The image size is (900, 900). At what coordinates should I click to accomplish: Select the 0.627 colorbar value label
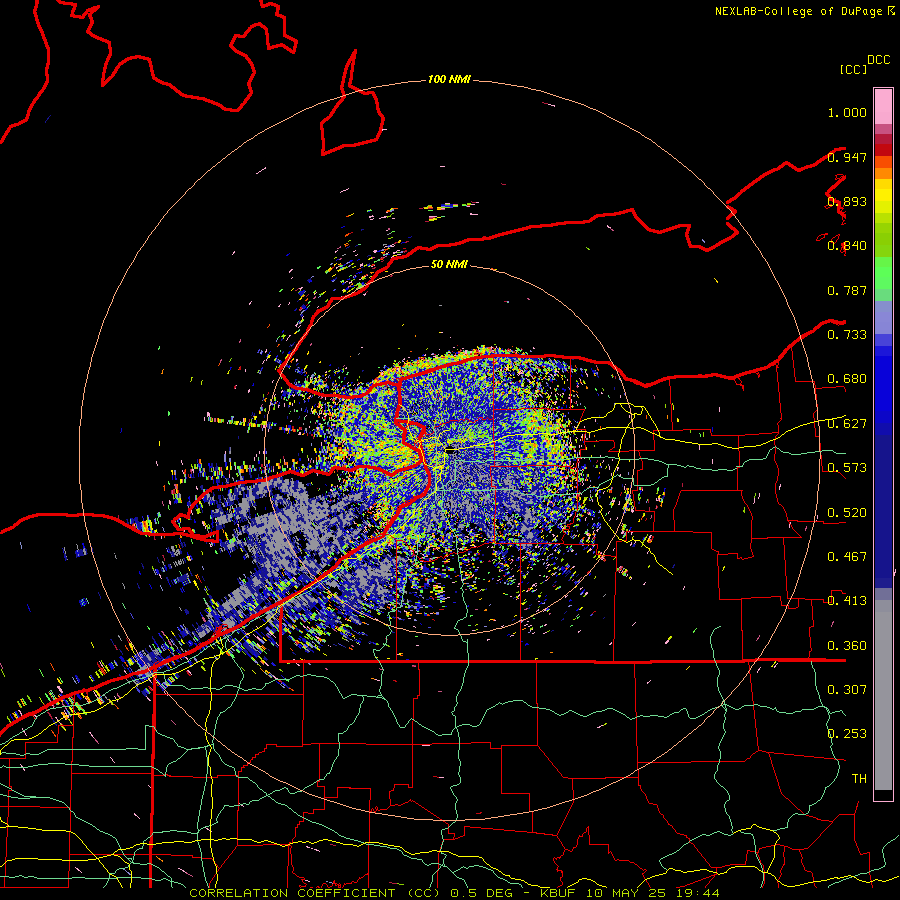click(x=847, y=424)
